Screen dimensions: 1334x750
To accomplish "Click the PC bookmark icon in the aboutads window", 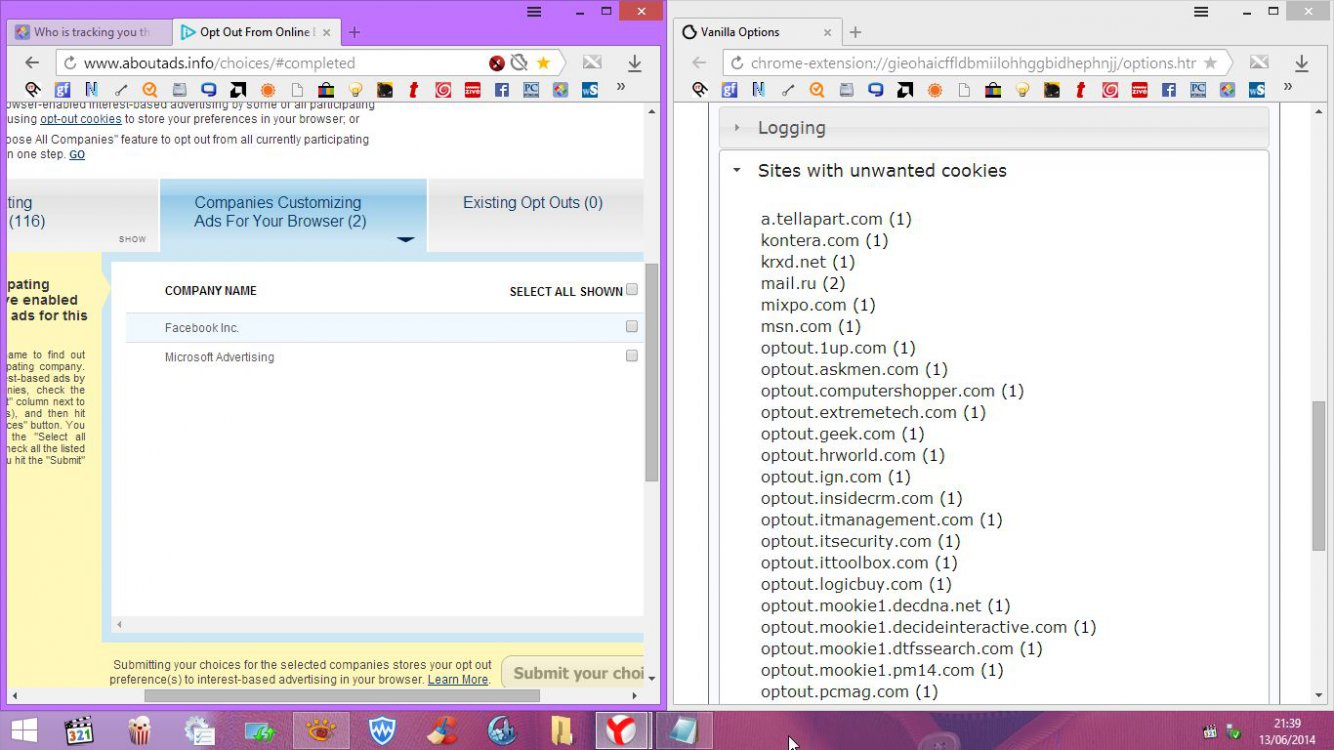I will (531, 90).
